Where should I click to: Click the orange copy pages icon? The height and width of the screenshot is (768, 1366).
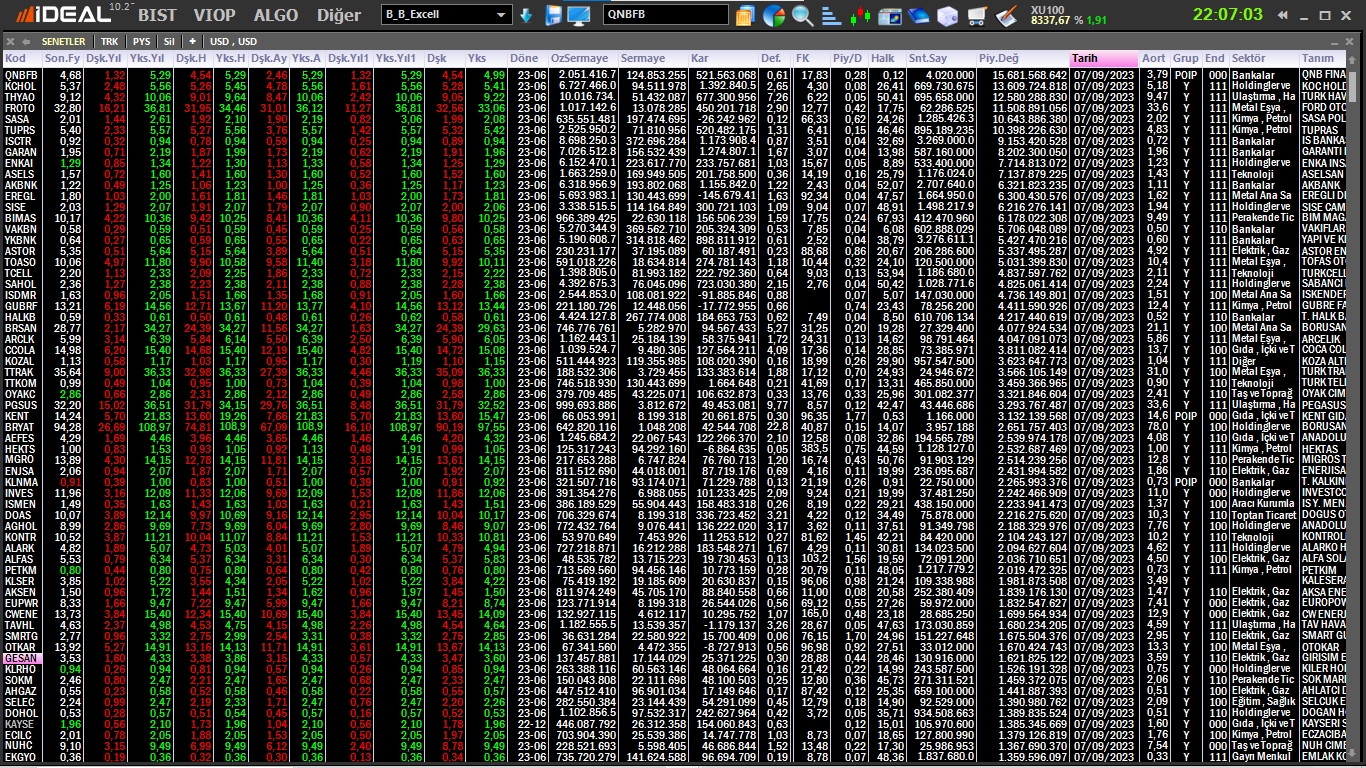point(744,15)
